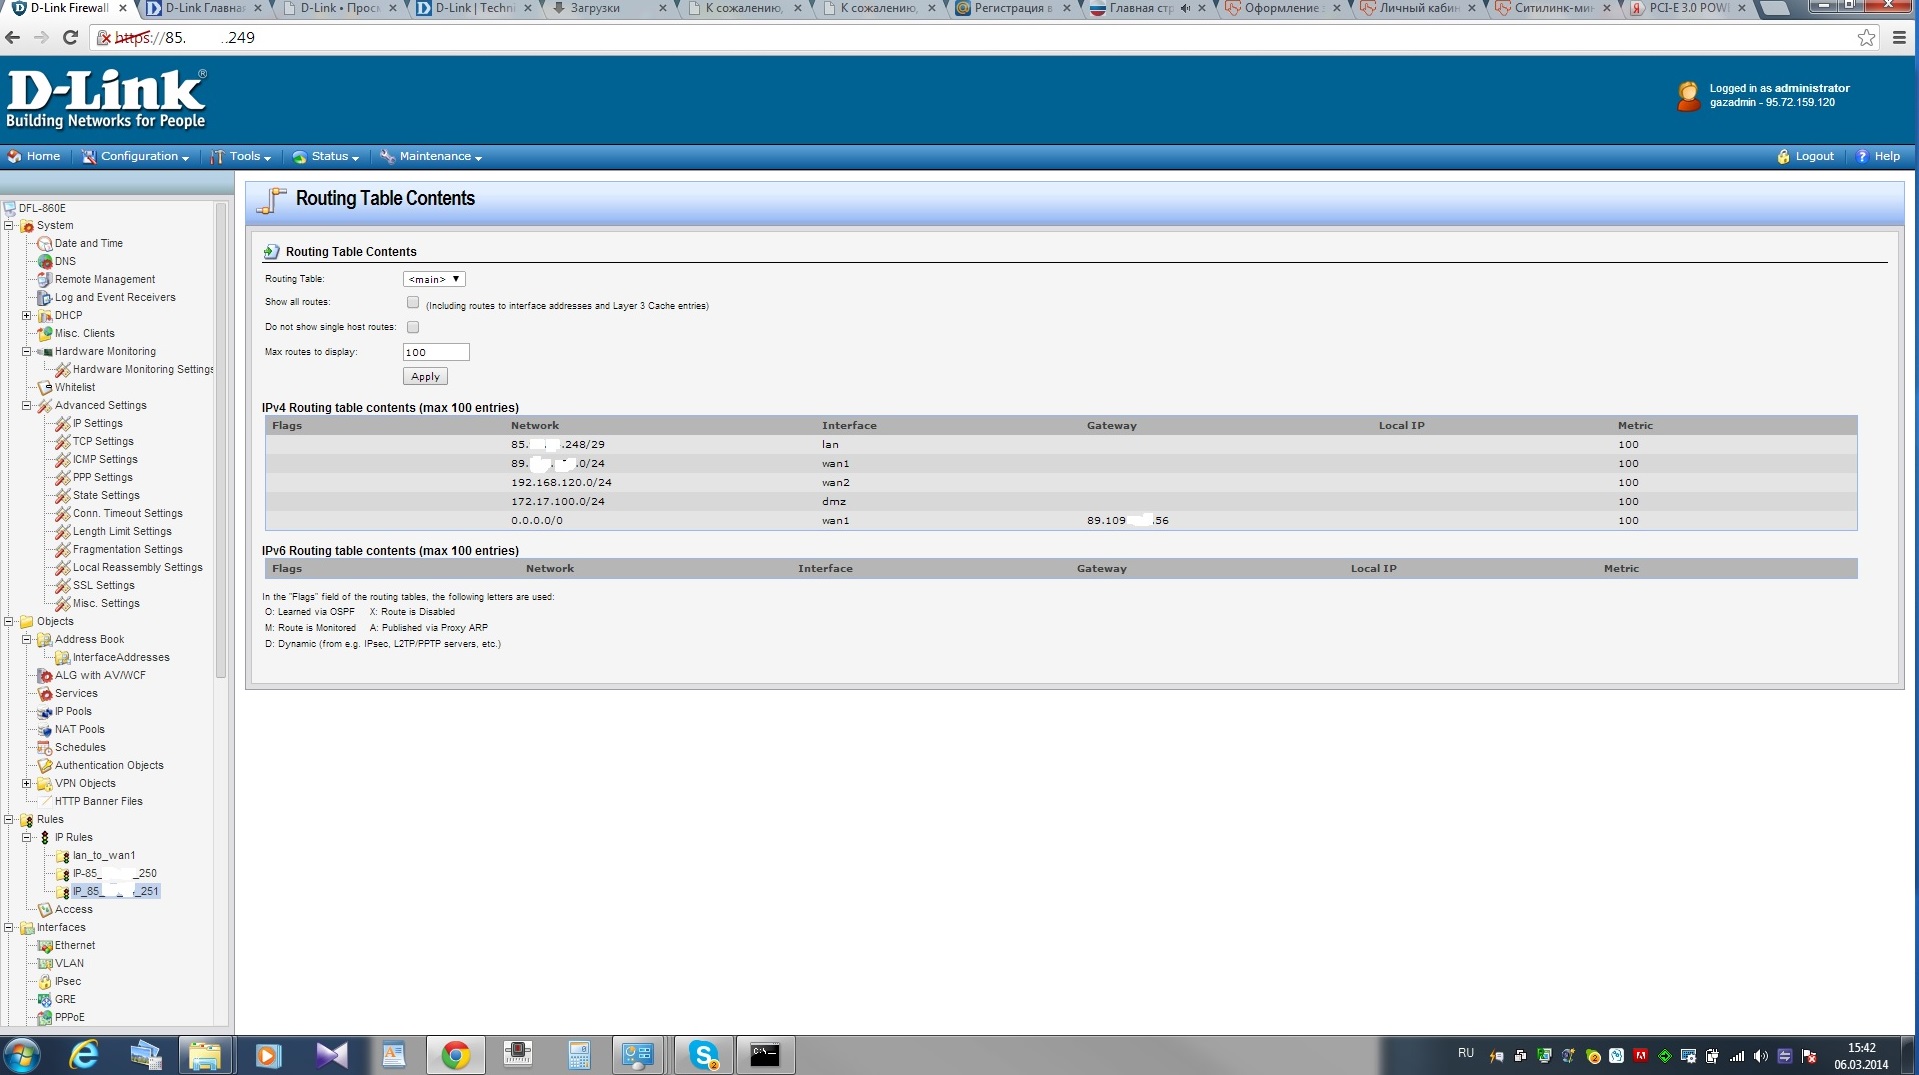This screenshot has height=1075, width=1919.
Task: Open the Routing Table dropdown
Action: [x=434, y=279]
